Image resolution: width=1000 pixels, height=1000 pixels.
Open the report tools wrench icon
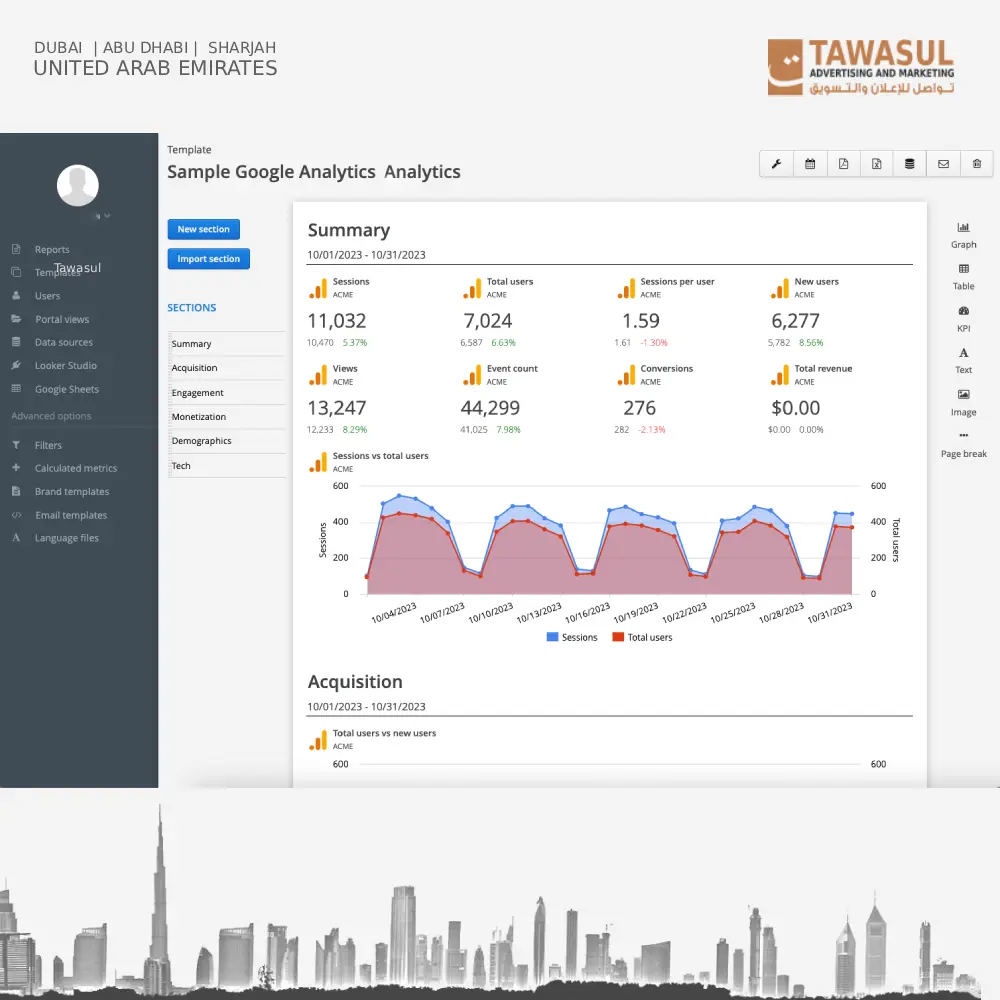[776, 163]
